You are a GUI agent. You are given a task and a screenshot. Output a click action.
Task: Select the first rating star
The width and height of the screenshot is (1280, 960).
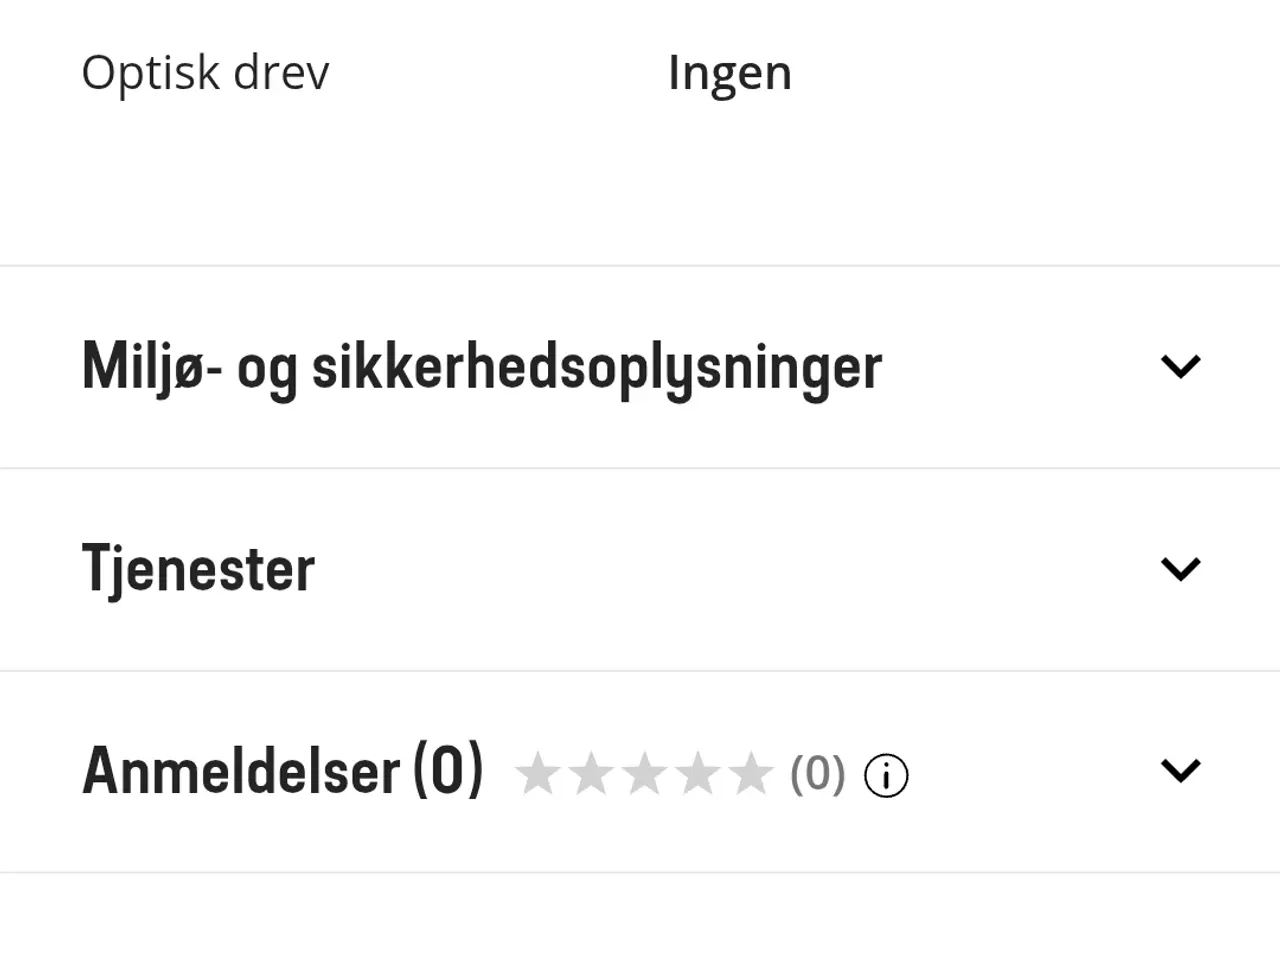[538, 774]
